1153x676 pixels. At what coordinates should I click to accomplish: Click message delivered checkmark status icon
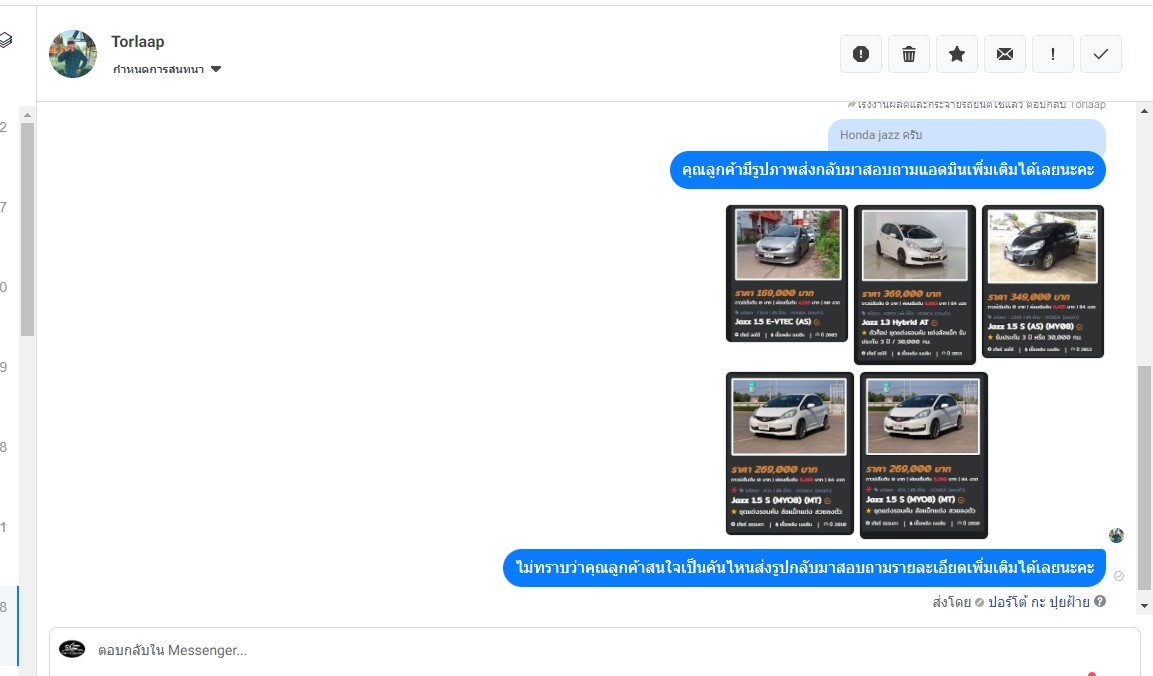coord(1118,576)
